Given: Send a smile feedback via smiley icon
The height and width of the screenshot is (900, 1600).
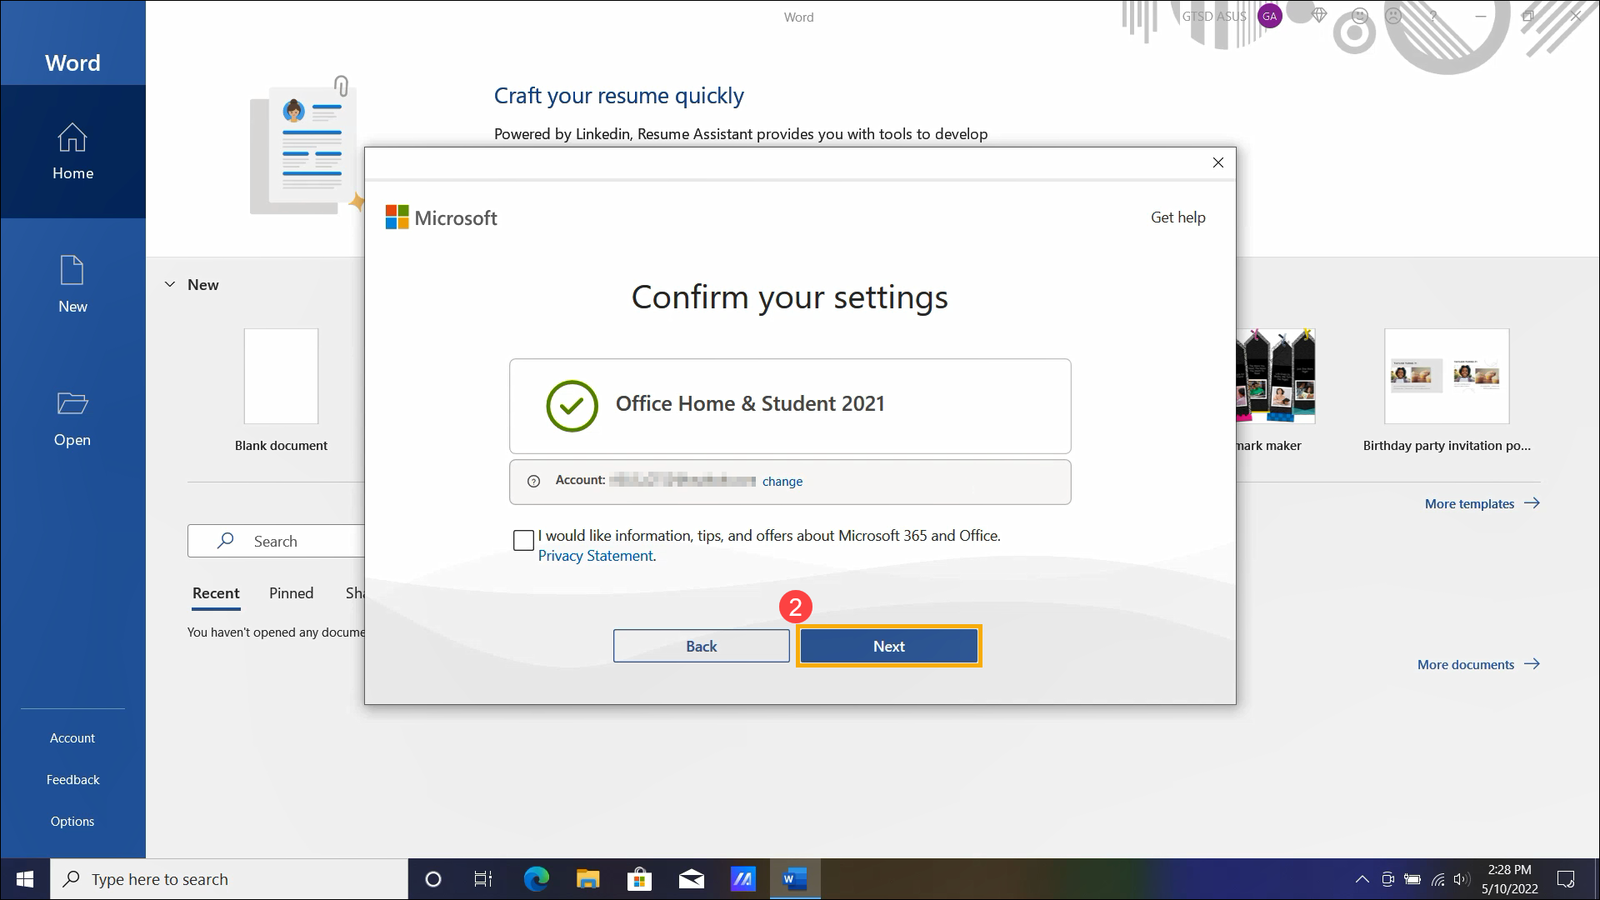Looking at the screenshot, I should pyautogui.click(x=1359, y=16).
